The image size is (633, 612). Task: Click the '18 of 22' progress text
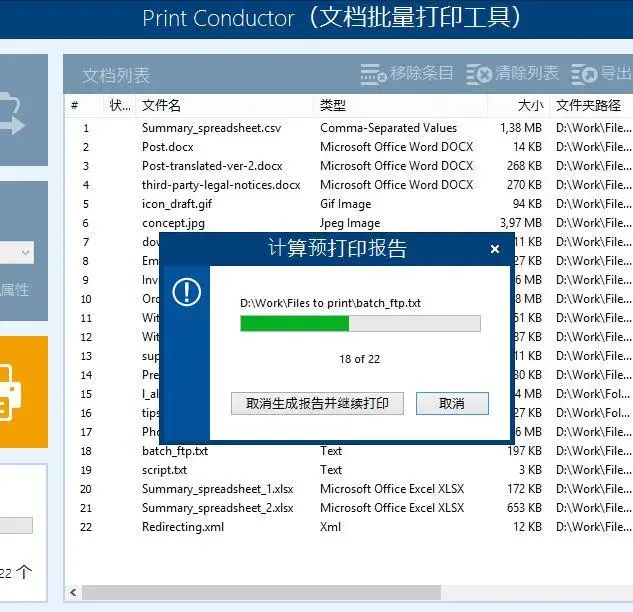360,359
